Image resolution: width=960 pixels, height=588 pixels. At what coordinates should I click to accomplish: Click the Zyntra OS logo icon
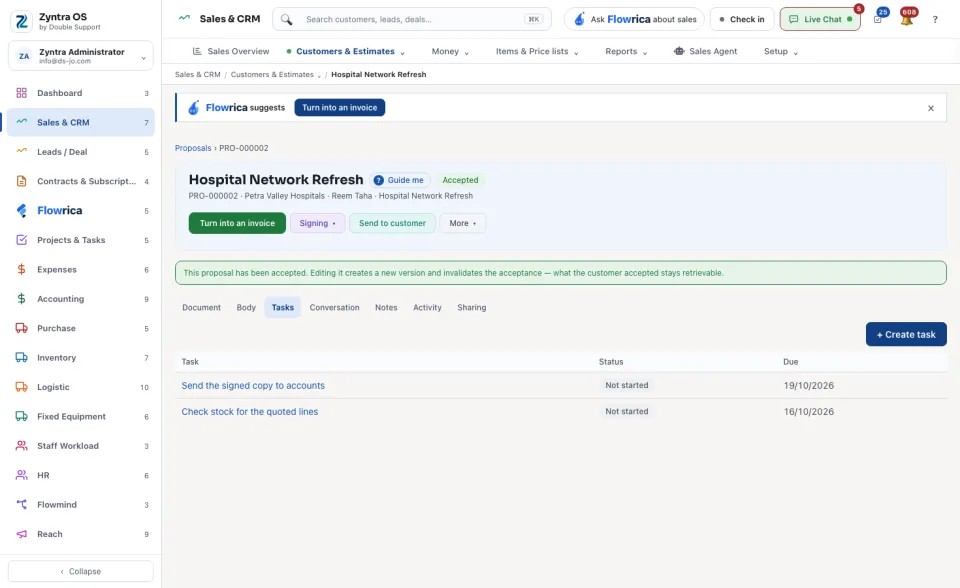click(21, 21)
